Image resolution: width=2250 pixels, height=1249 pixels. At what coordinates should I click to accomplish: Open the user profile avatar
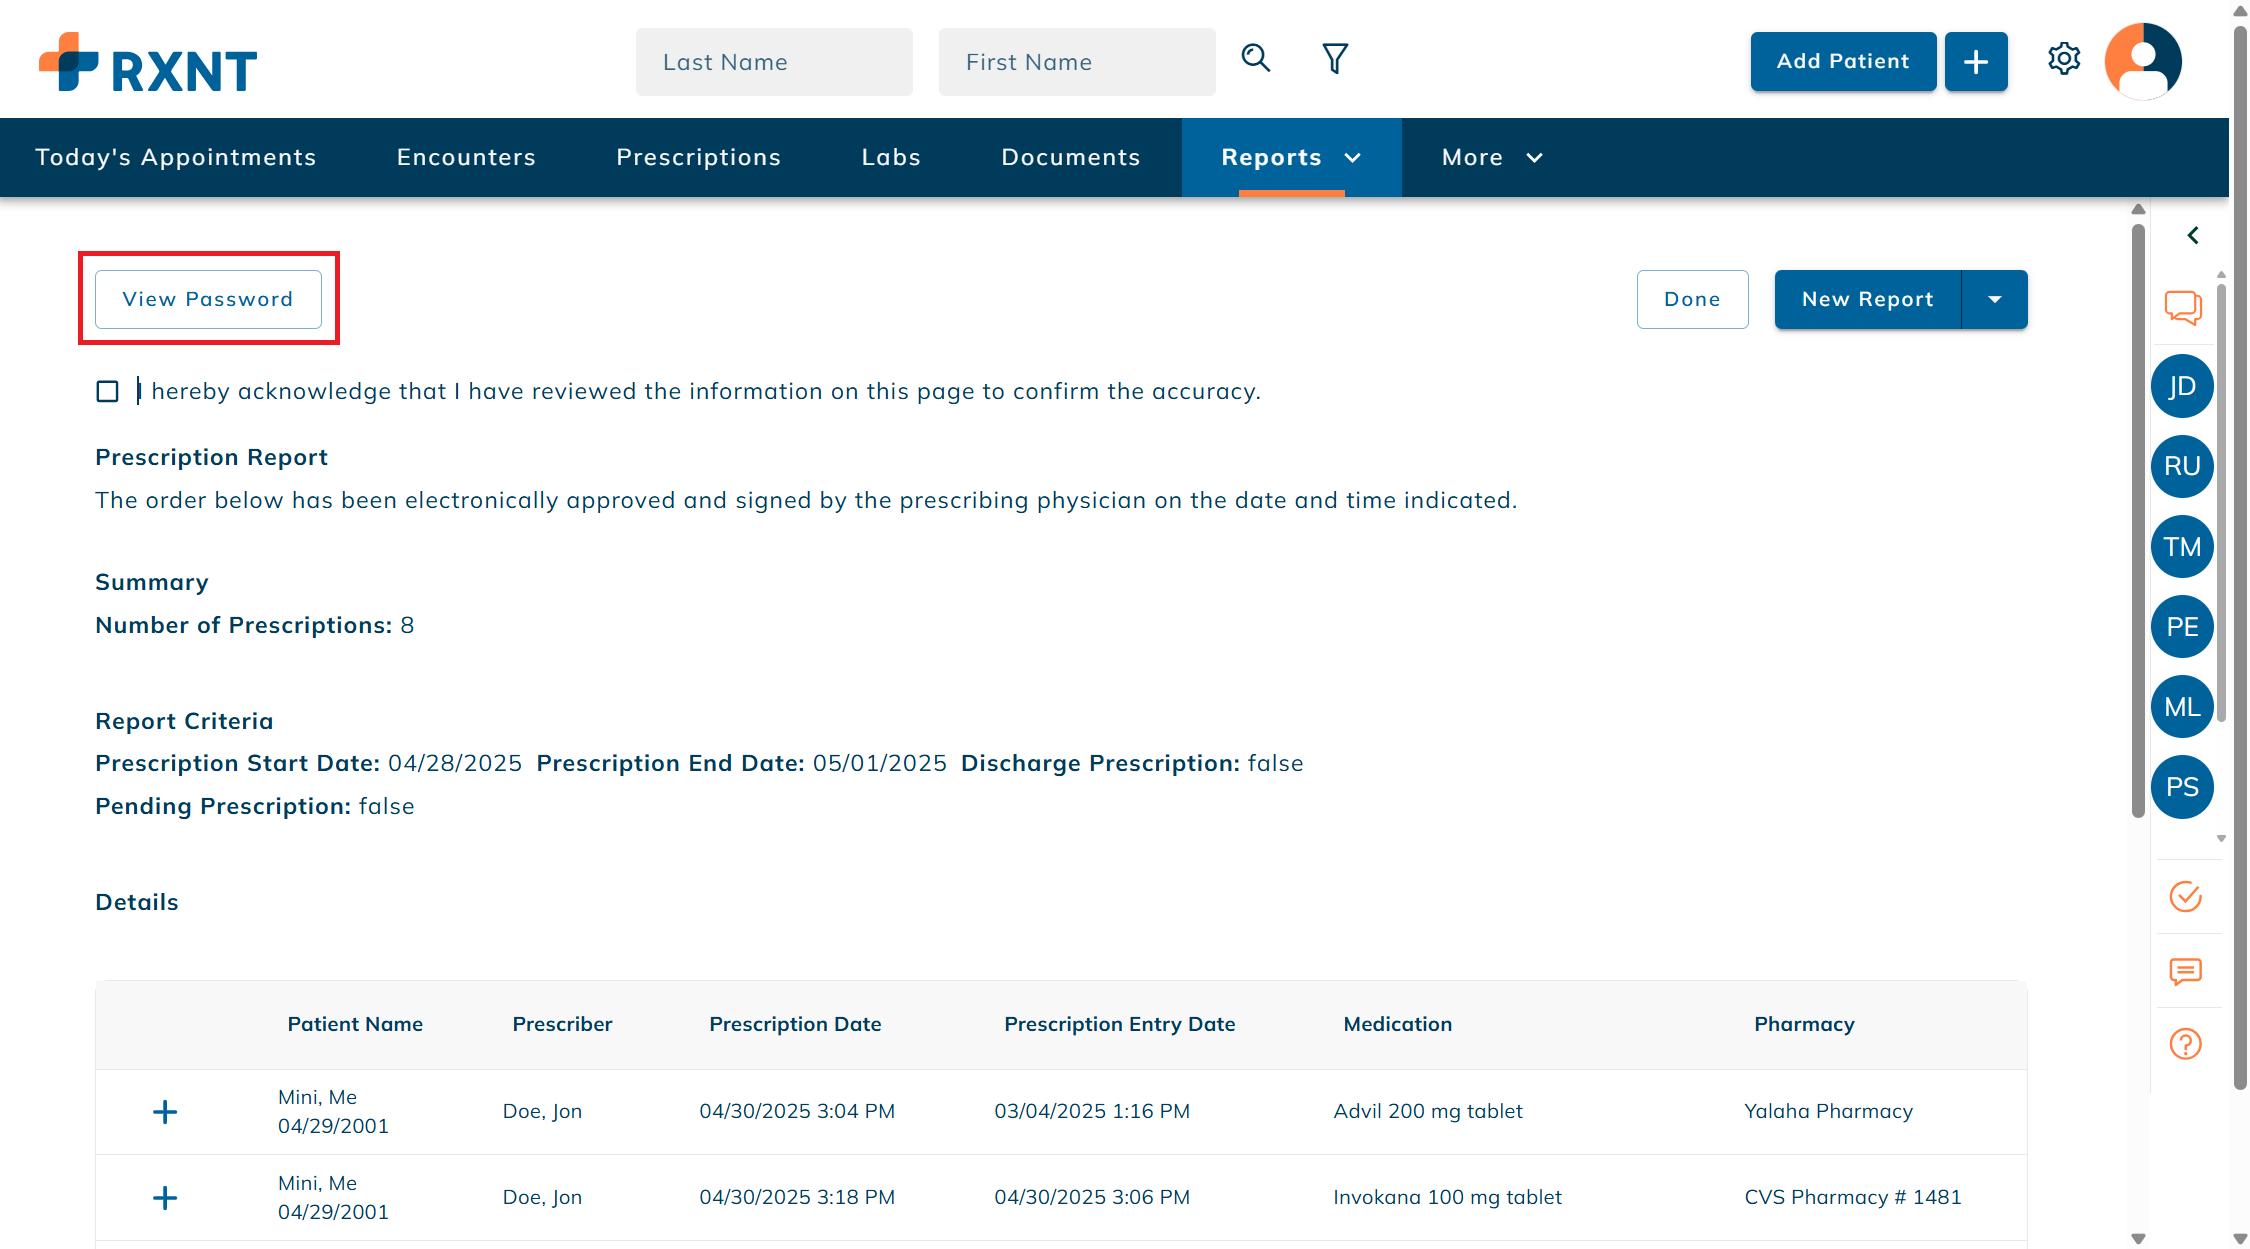click(x=2143, y=61)
